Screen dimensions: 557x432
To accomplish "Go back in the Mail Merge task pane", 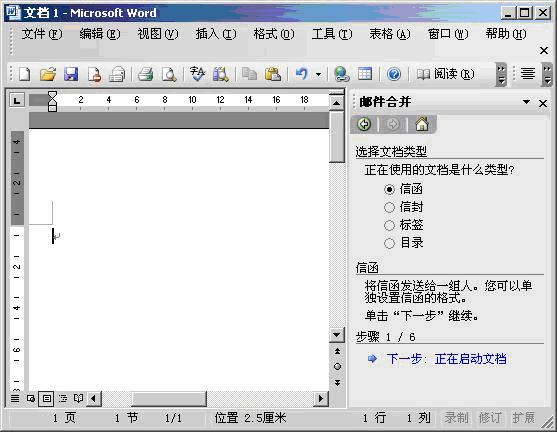I will pos(364,124).
